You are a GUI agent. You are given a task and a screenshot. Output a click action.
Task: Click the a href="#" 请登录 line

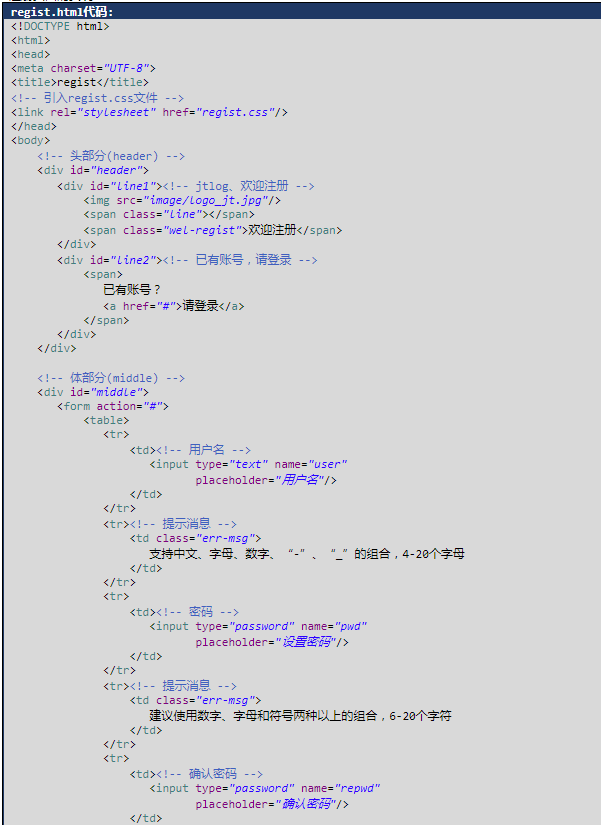click(x=174, y=306)
